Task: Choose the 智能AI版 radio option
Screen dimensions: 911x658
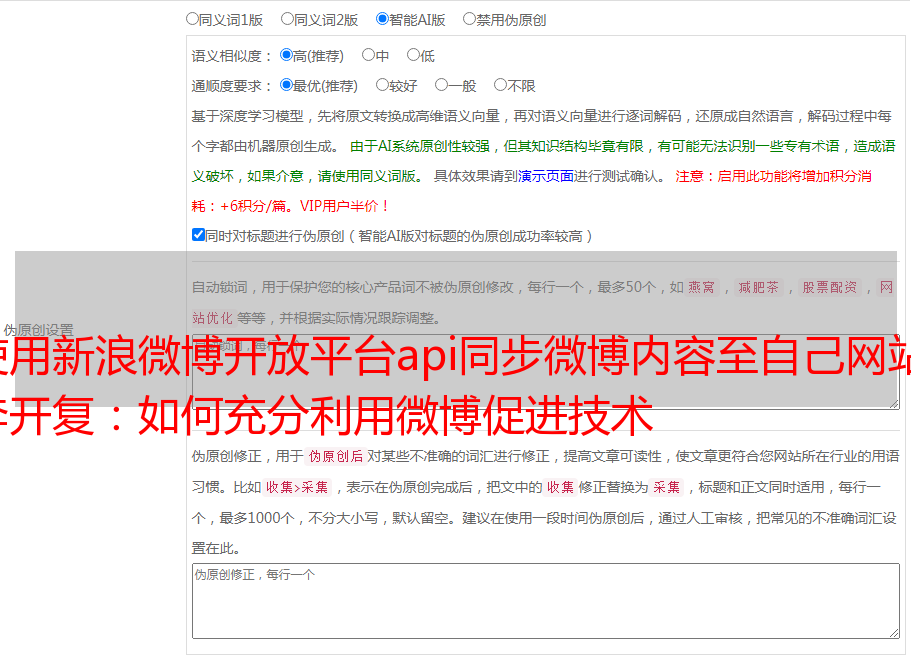Action: tap(382, 19)
